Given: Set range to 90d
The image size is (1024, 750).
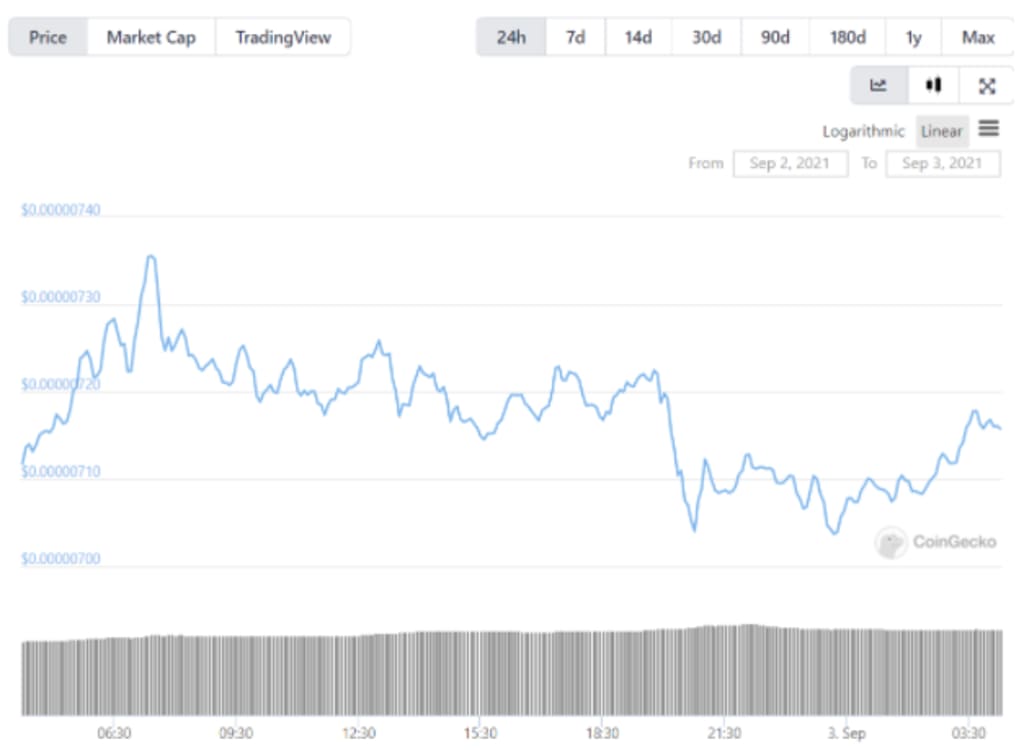Looking at the screenshot, I should pyautogui.click(x=775, y=37).
